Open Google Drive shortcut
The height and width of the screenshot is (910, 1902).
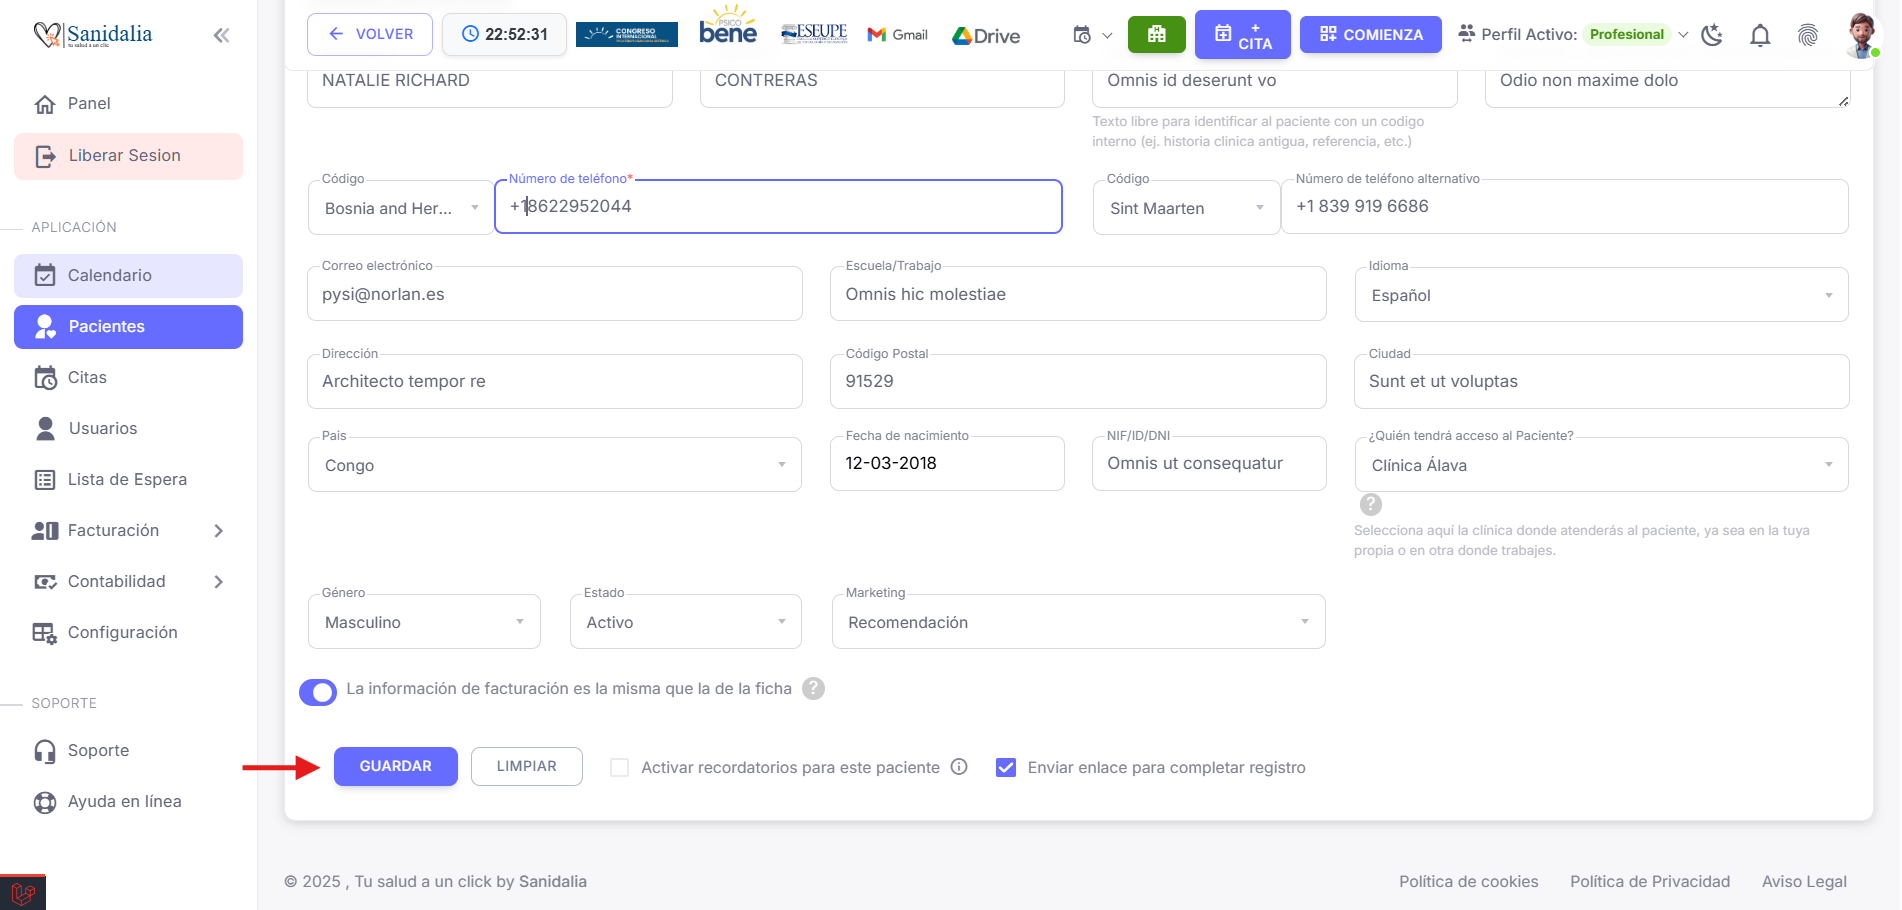(x=986, y=36)
